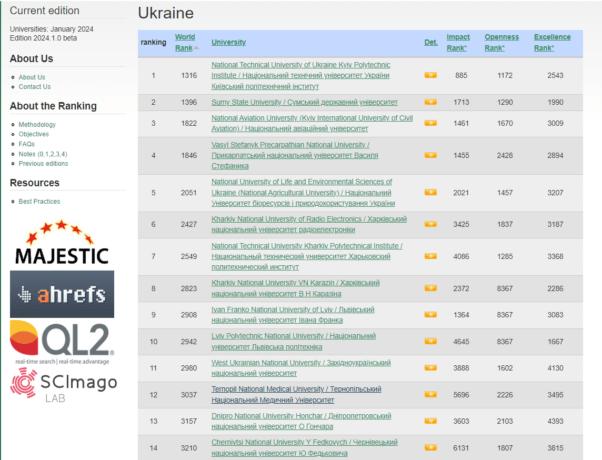The height and width of the screenshot is (460, 602).
Task: Open details icon for Ternopil National Medical University
Action: click(x=430, y=394)
